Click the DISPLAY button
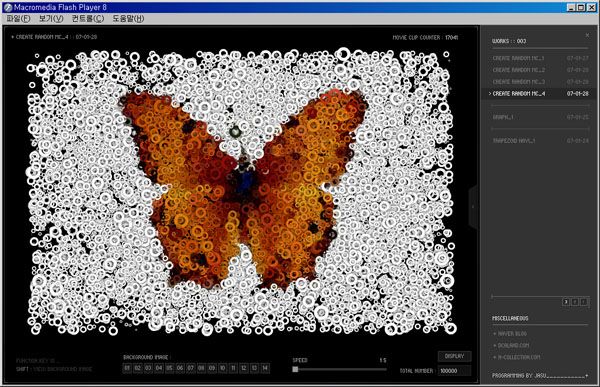This screenshot has width=600, height=387. [x=455, y=356]
